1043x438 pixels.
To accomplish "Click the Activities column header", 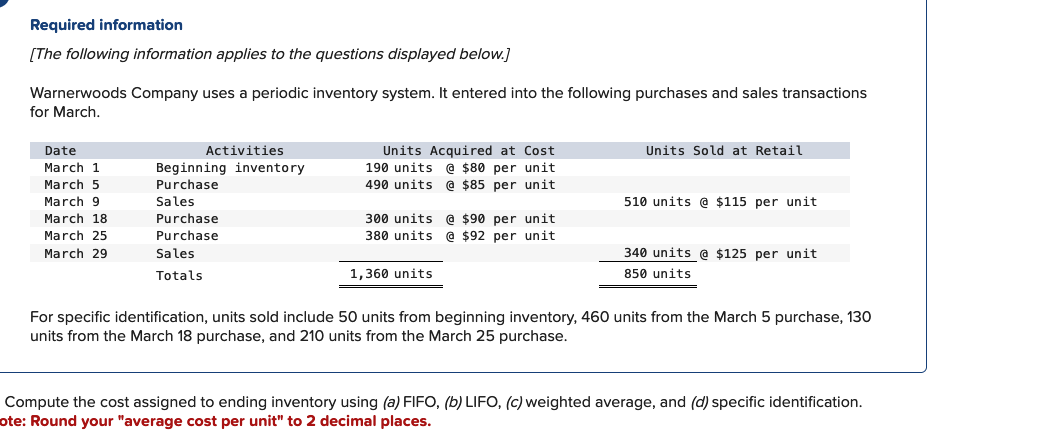I will click(245, 151).
